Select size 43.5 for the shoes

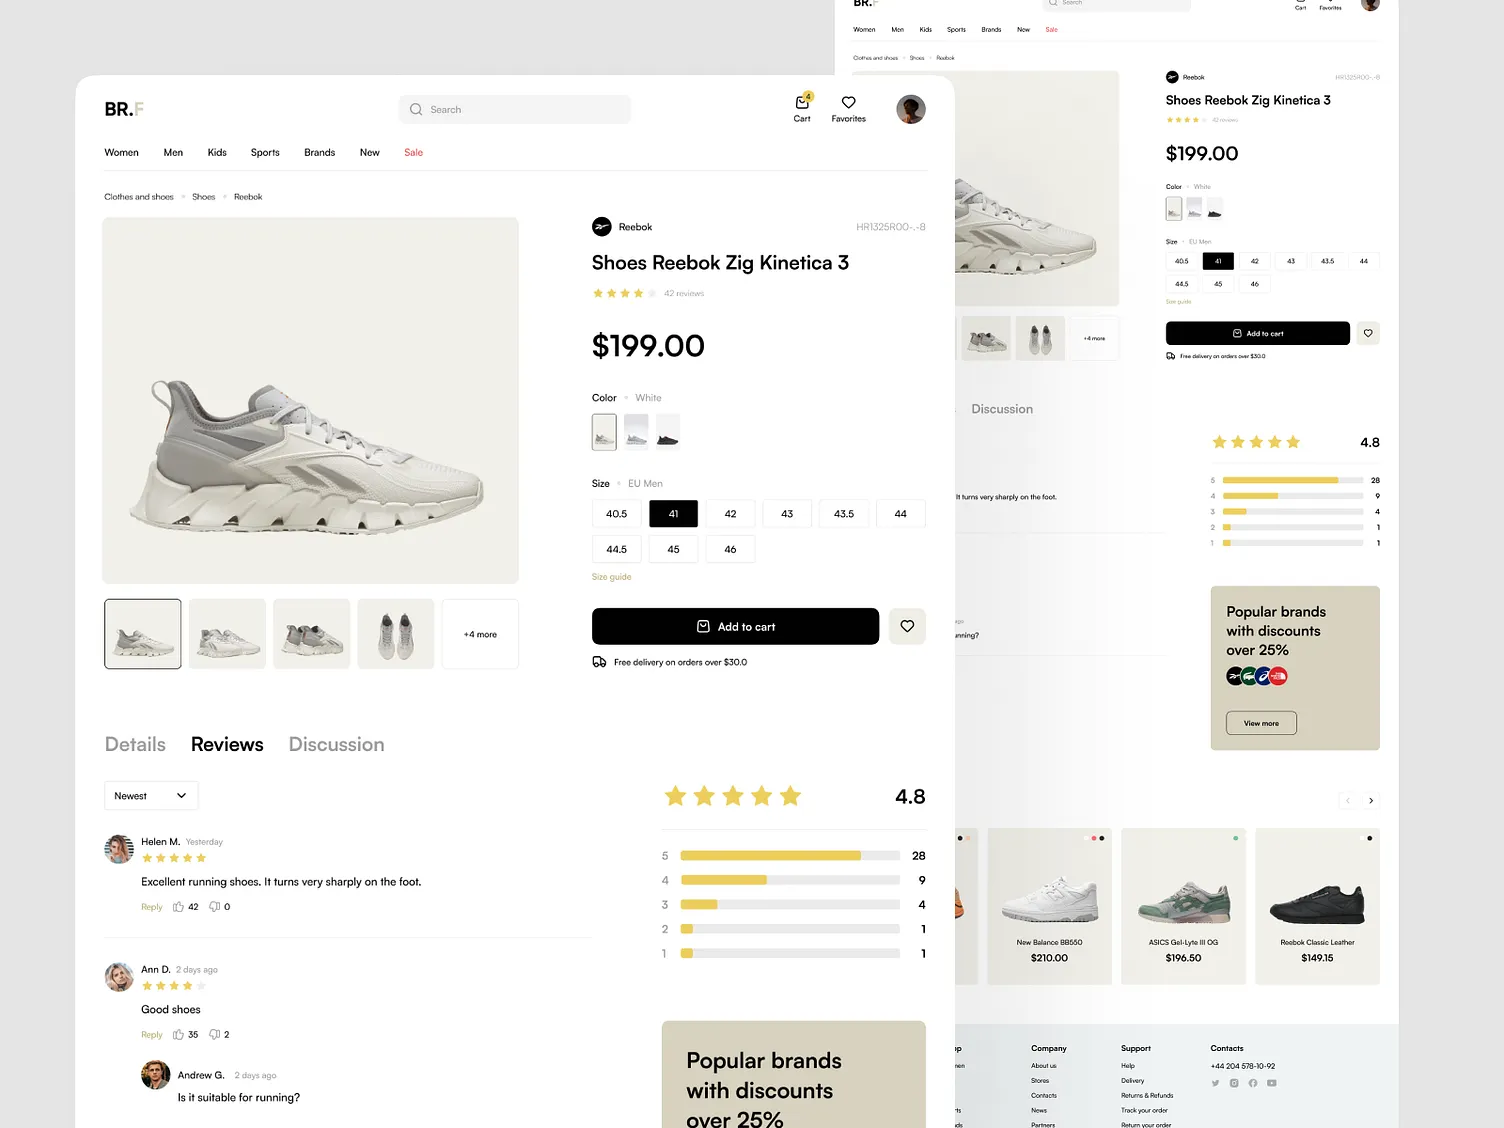pyautogui.click(x=844, y=513)
